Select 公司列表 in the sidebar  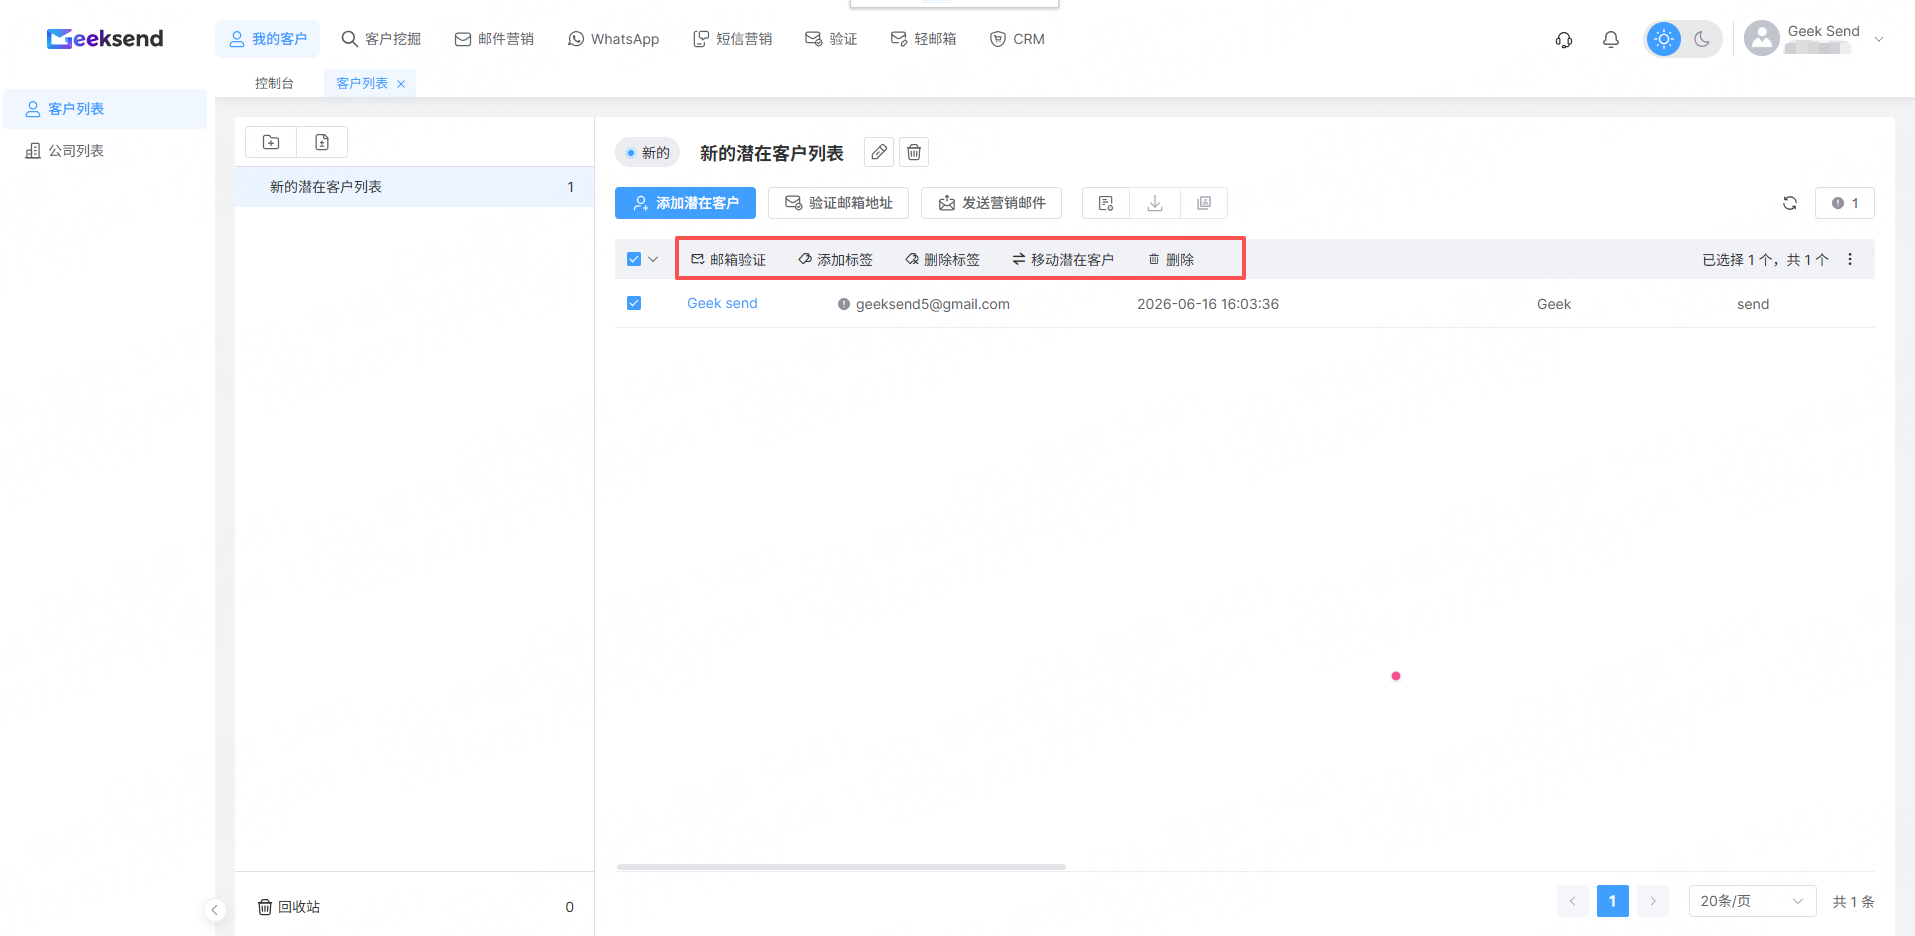click(105, 151)
